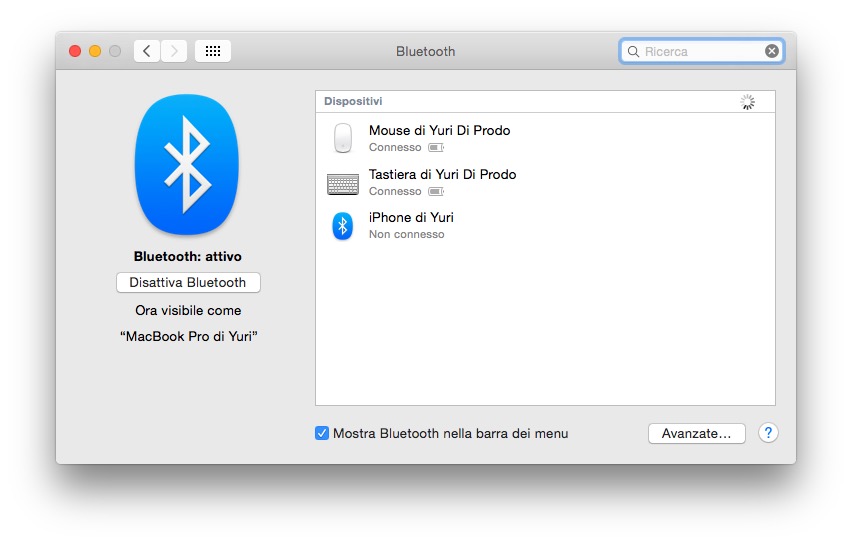Clear the Ricerca search field
The image size is (852, 544).
pyautogui.click(x=772, y=51)
